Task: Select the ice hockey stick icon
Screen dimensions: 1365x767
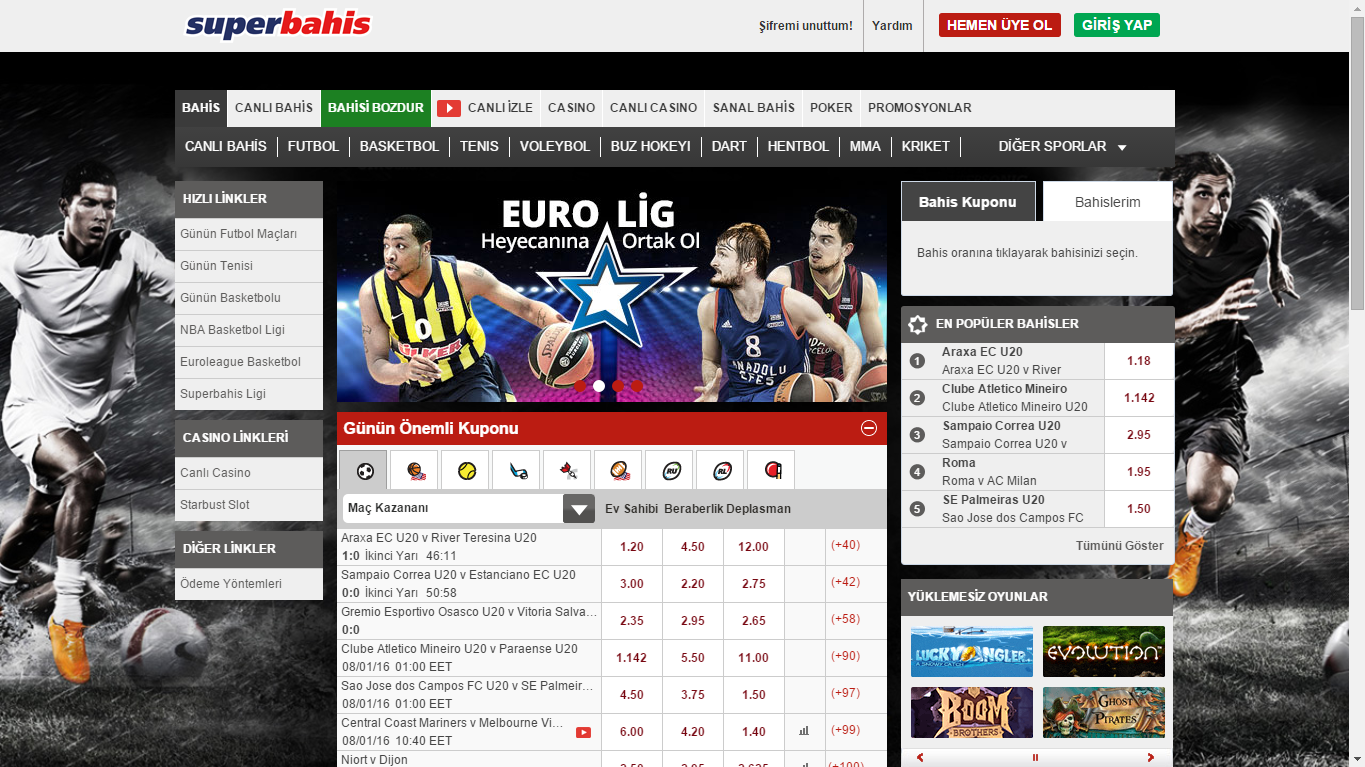Action: tap(516, 469)
